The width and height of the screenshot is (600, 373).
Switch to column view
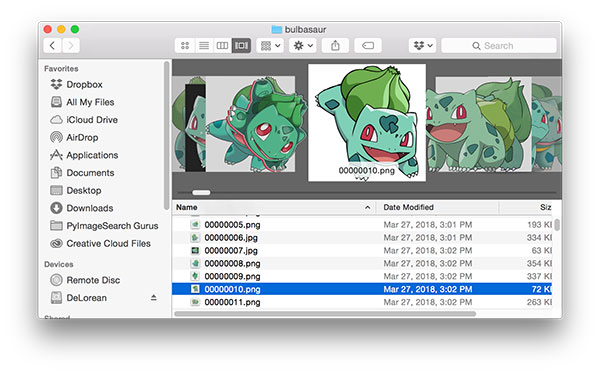222,46
